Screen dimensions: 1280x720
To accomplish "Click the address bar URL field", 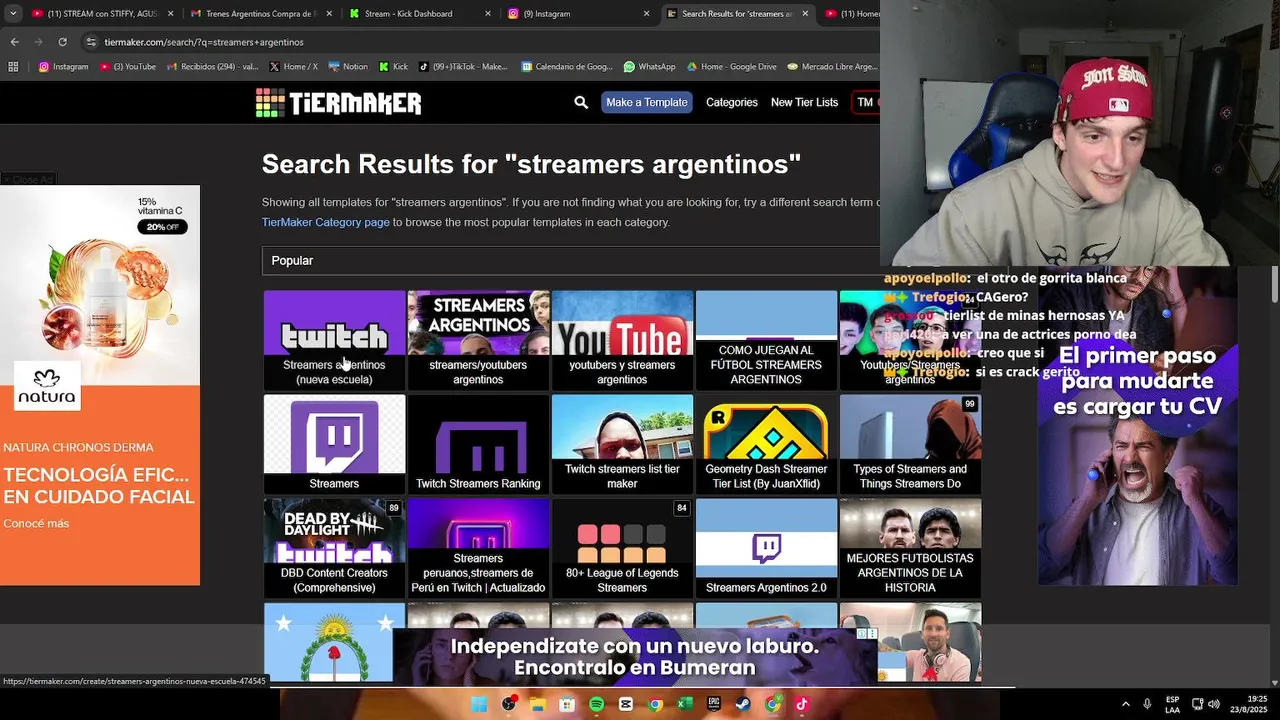I will point(480,42).
